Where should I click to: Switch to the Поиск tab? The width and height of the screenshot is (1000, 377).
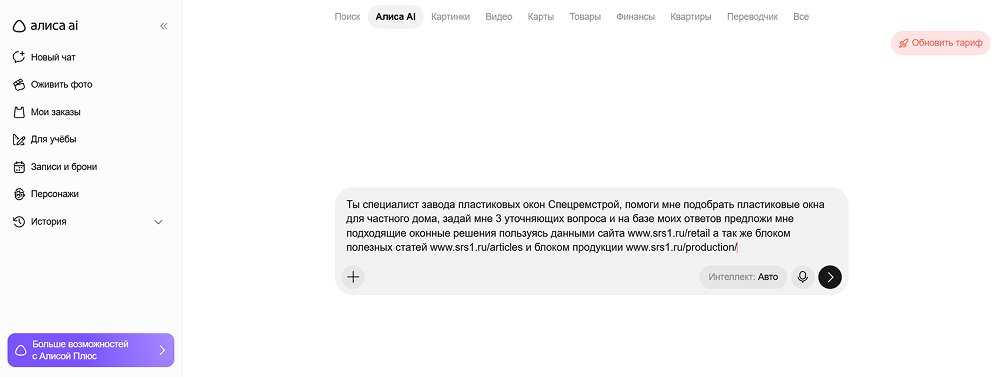[347, 17]
